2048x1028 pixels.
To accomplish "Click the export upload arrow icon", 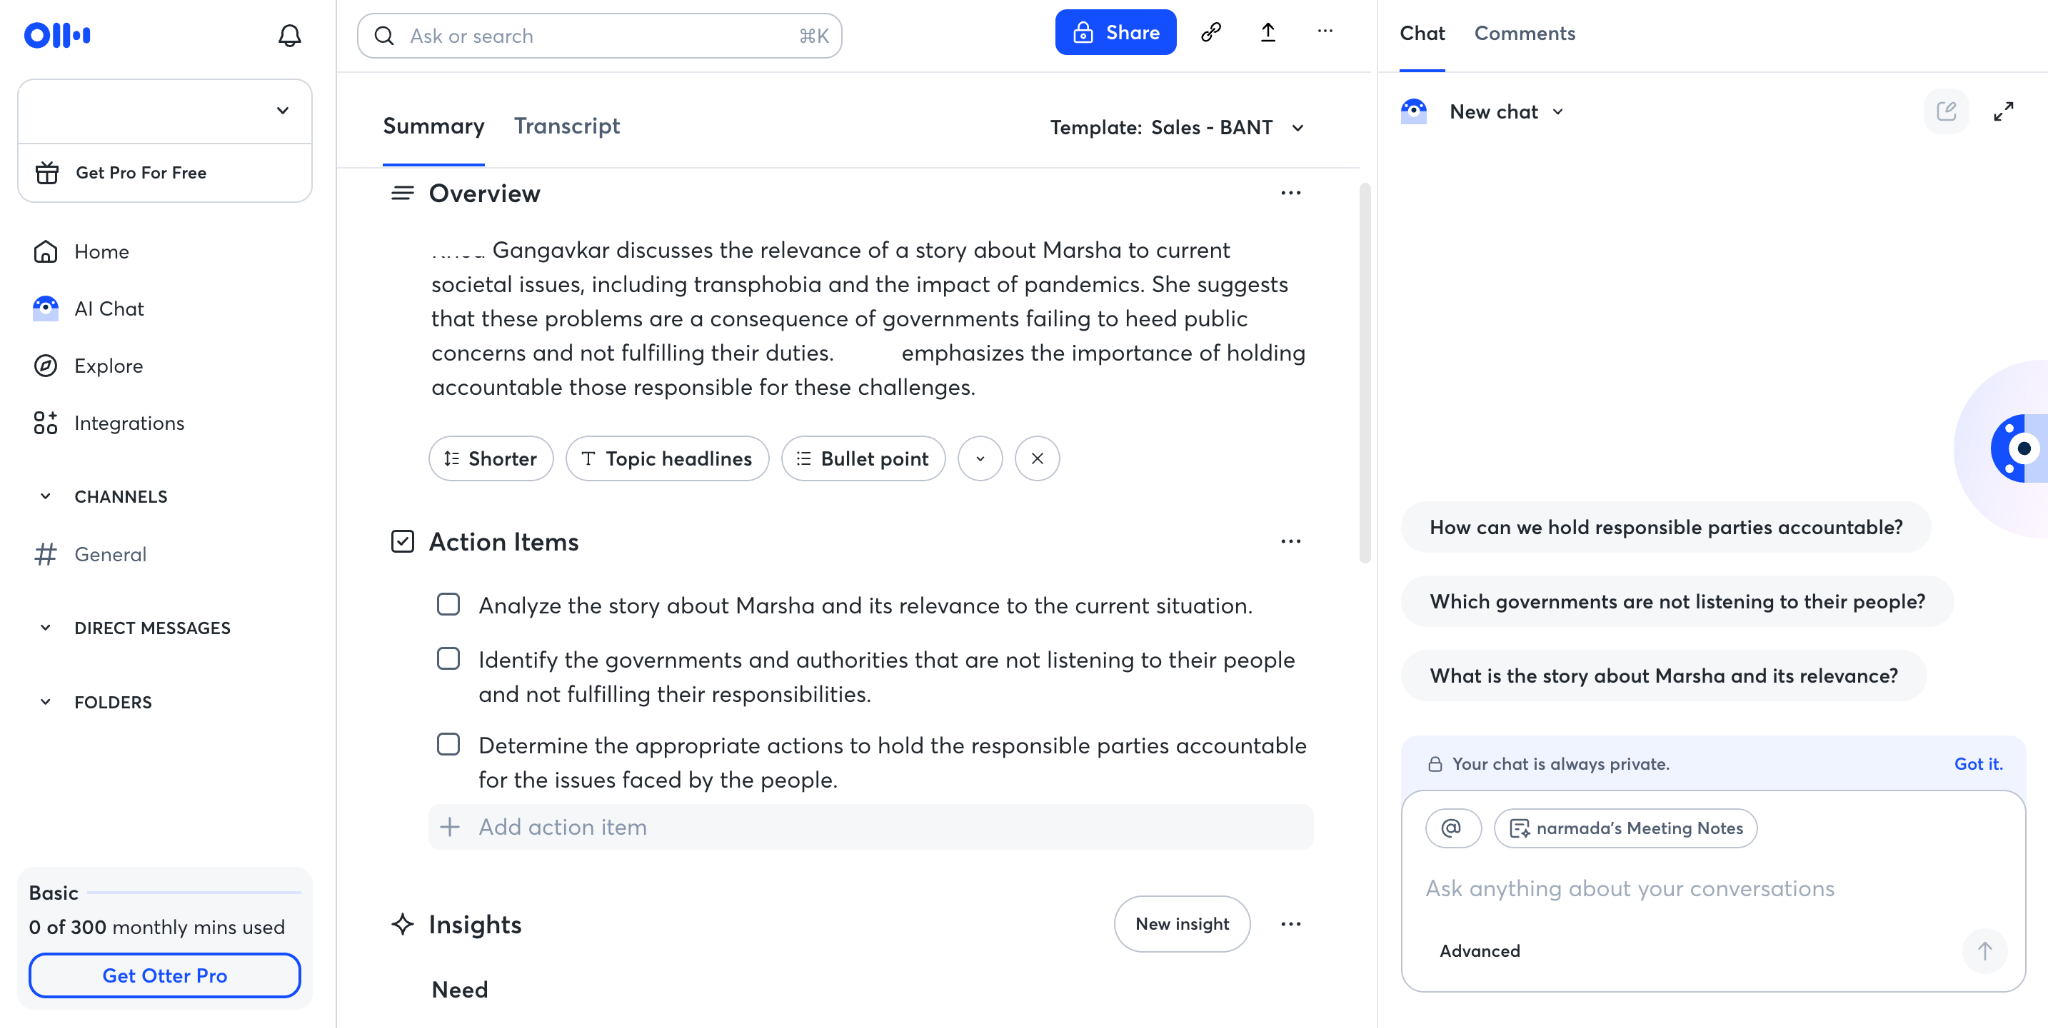I will (1268, 32).
